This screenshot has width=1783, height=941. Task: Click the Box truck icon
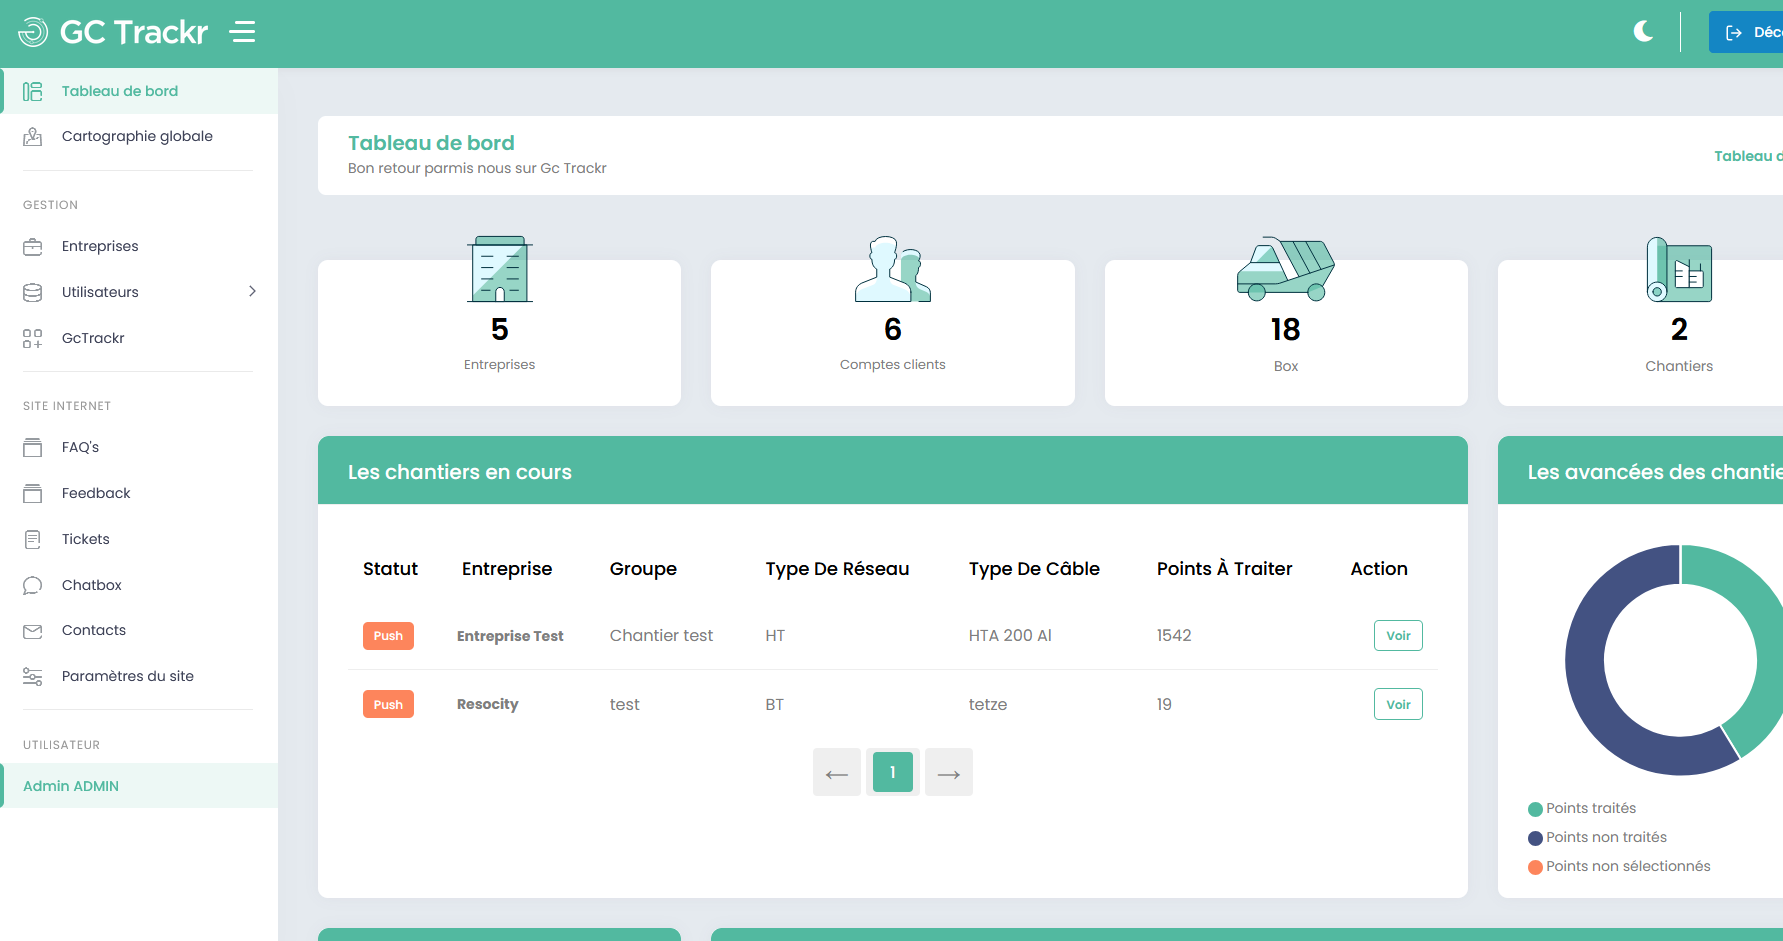(x=1286, y=270)
